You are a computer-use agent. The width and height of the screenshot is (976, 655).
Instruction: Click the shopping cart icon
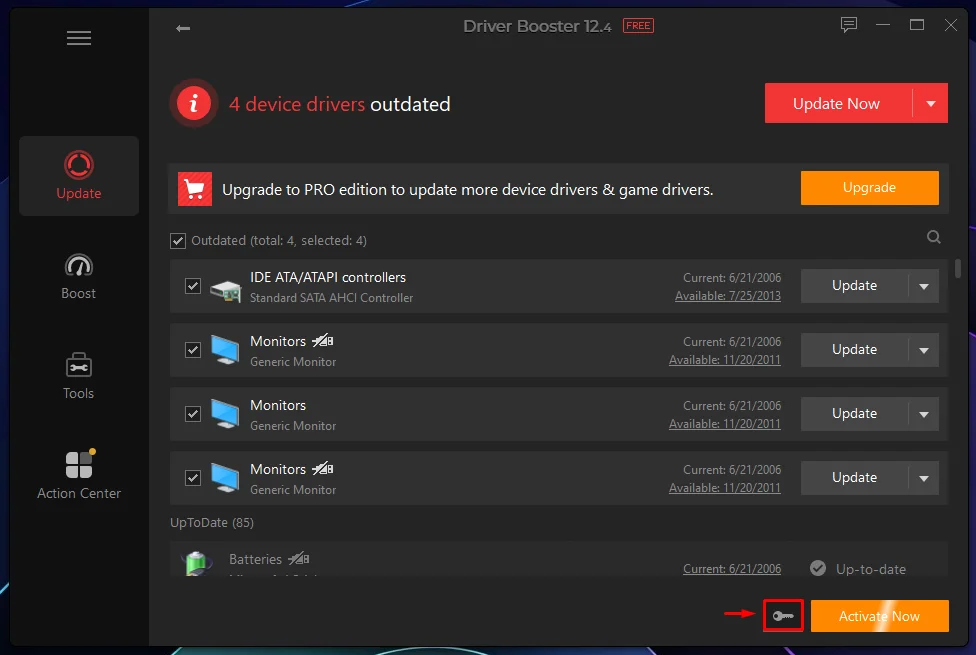coord(195,189)
